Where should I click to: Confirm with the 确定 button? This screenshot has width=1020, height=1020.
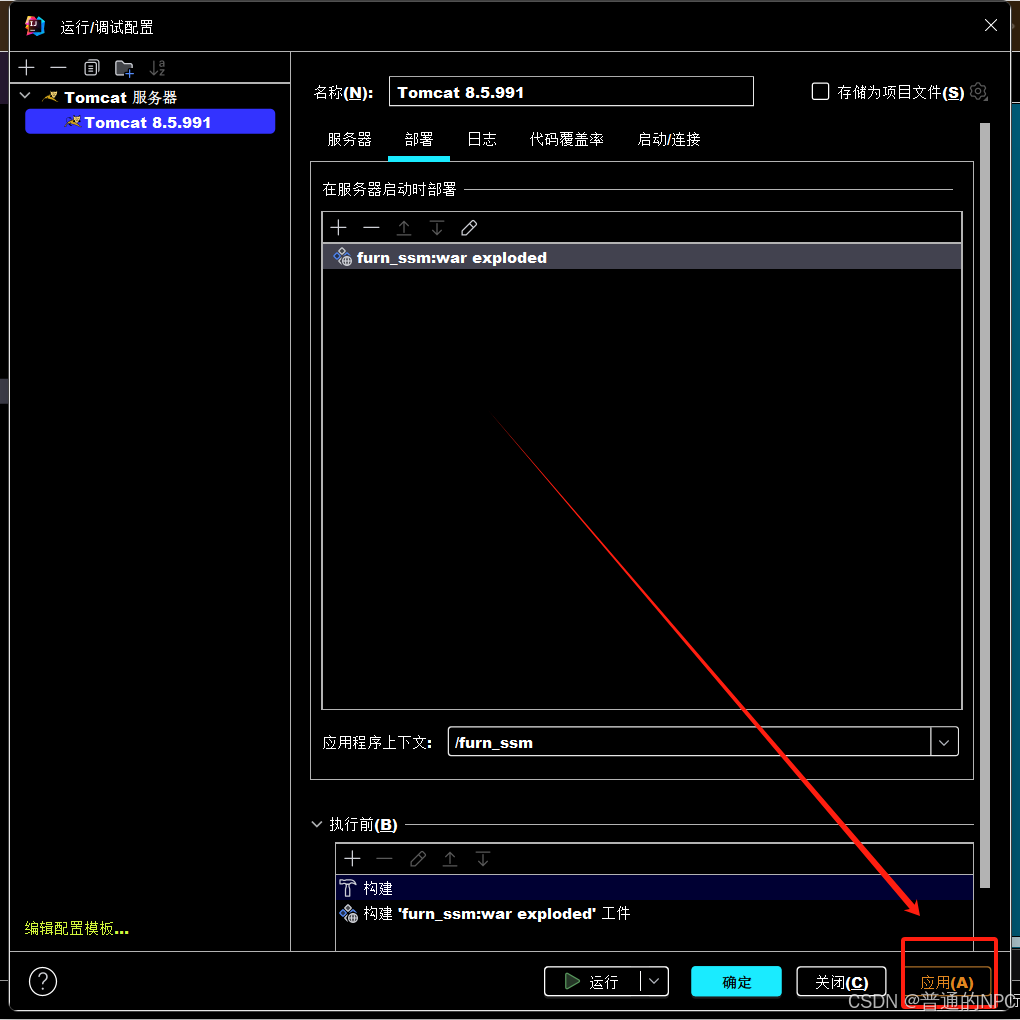pyautogui.click(x=736, y=981)
